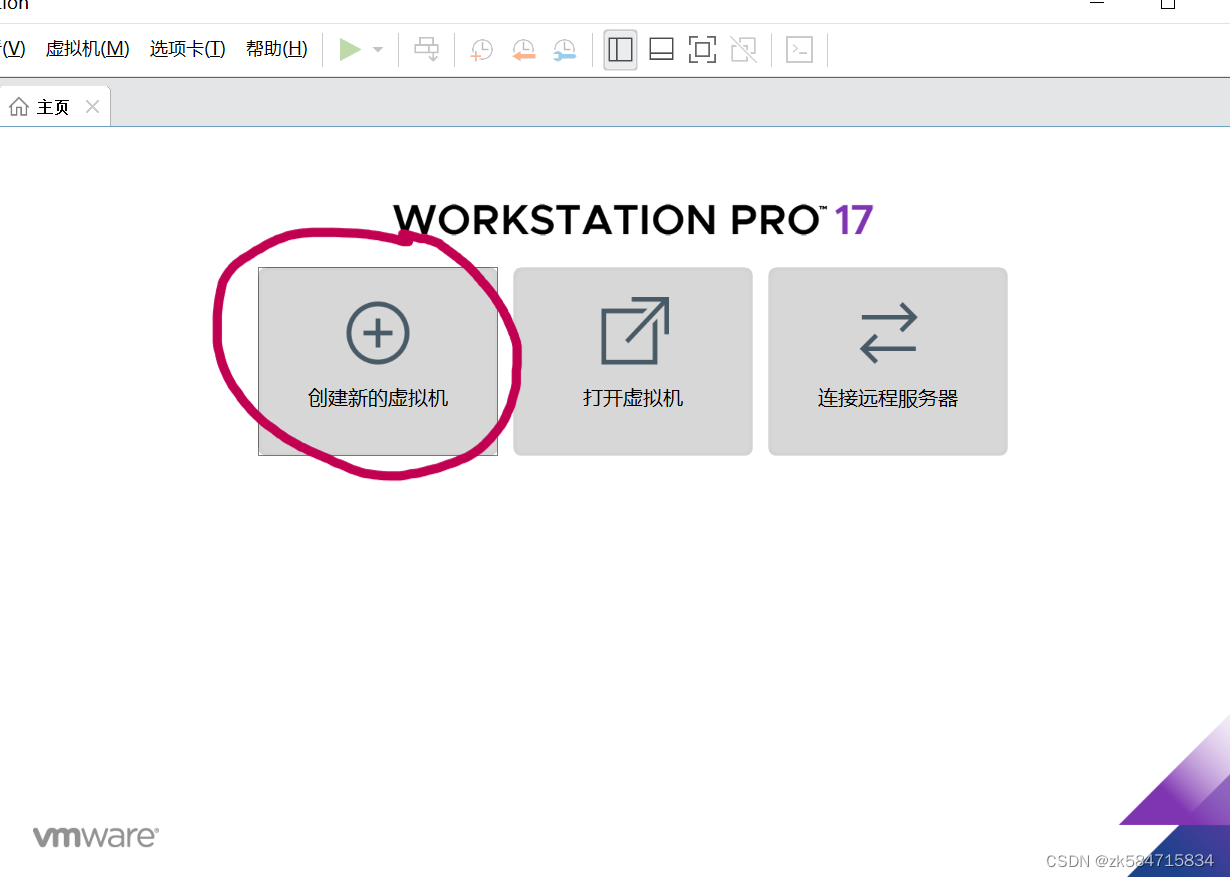Click the 连接远程服务器 tile

point(888,361)
